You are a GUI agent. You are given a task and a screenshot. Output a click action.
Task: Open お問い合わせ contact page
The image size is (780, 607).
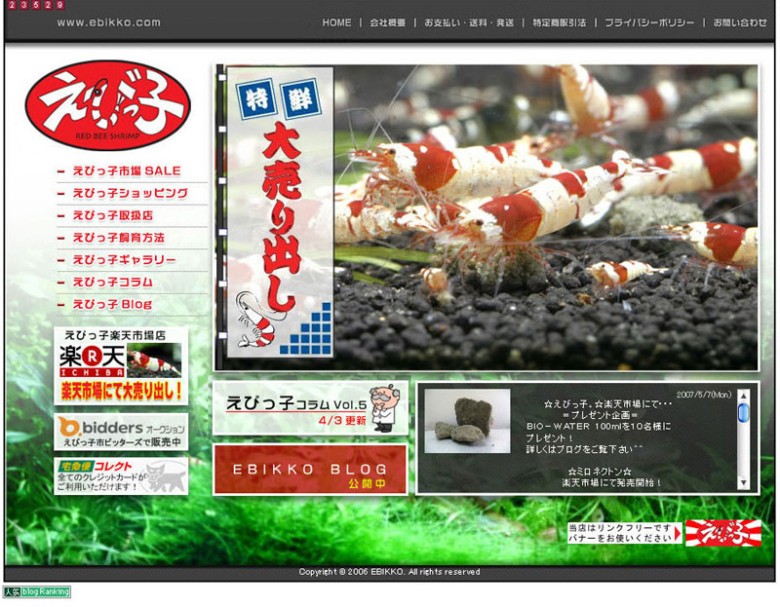[x=740, y=22]
